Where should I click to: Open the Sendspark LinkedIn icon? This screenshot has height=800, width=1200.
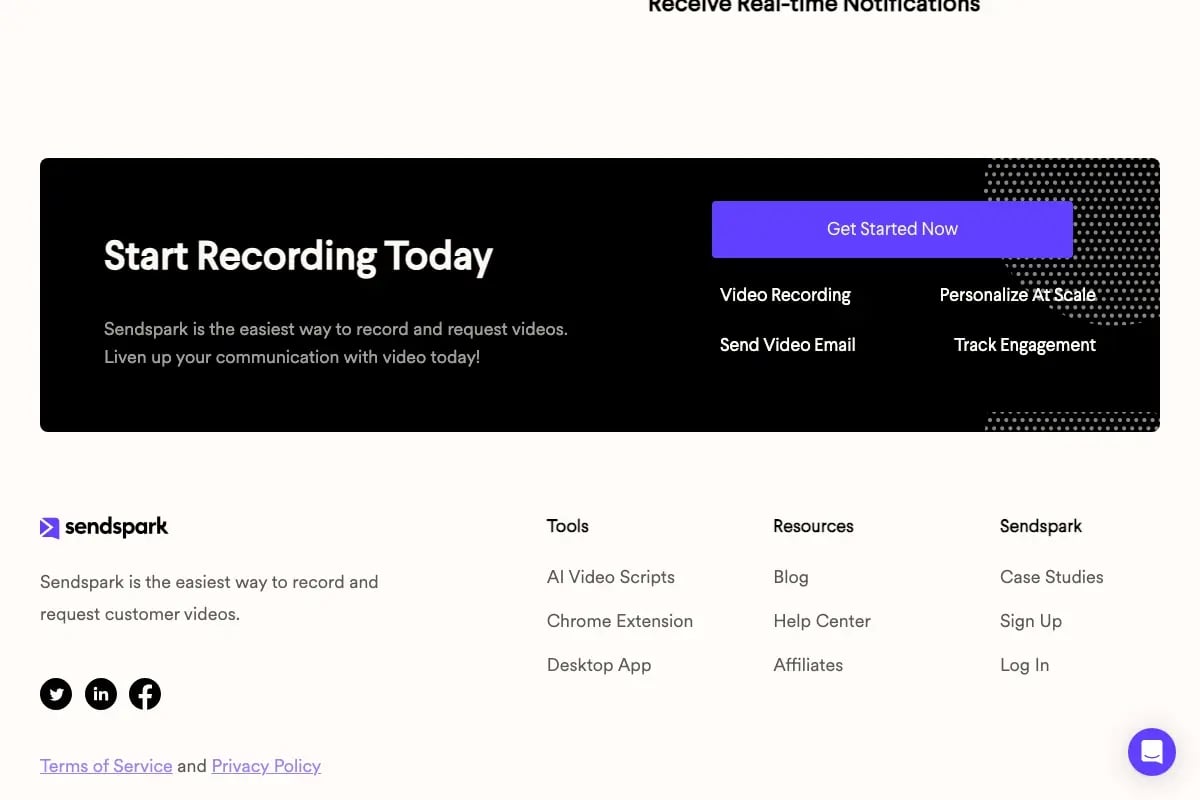tap(101, 694)
